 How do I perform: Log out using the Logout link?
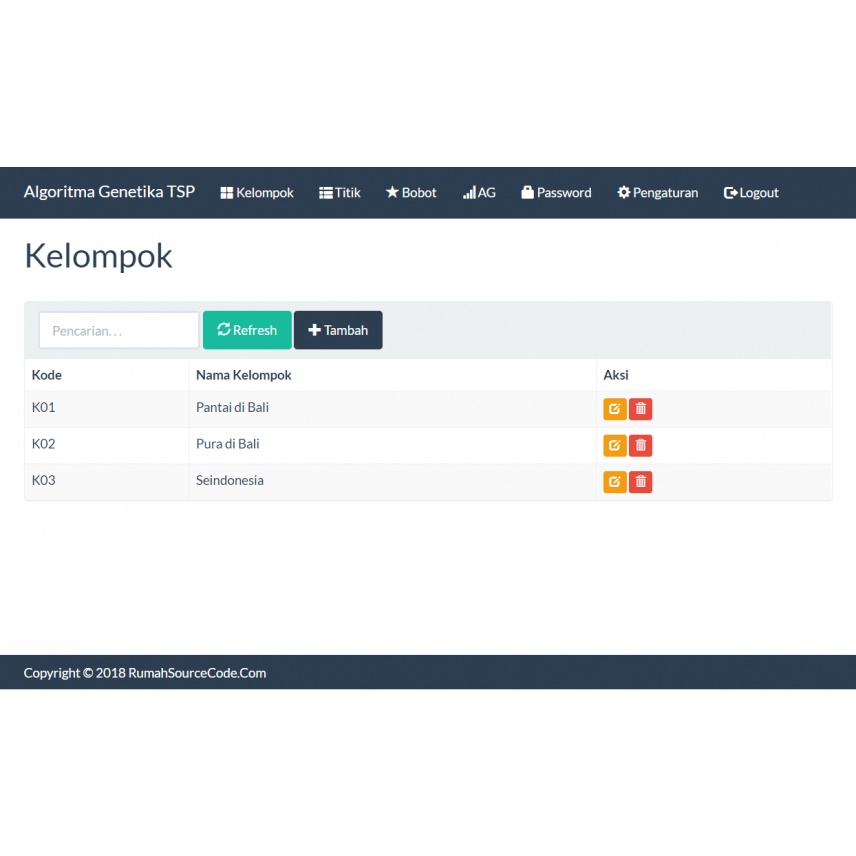[751, 193]
